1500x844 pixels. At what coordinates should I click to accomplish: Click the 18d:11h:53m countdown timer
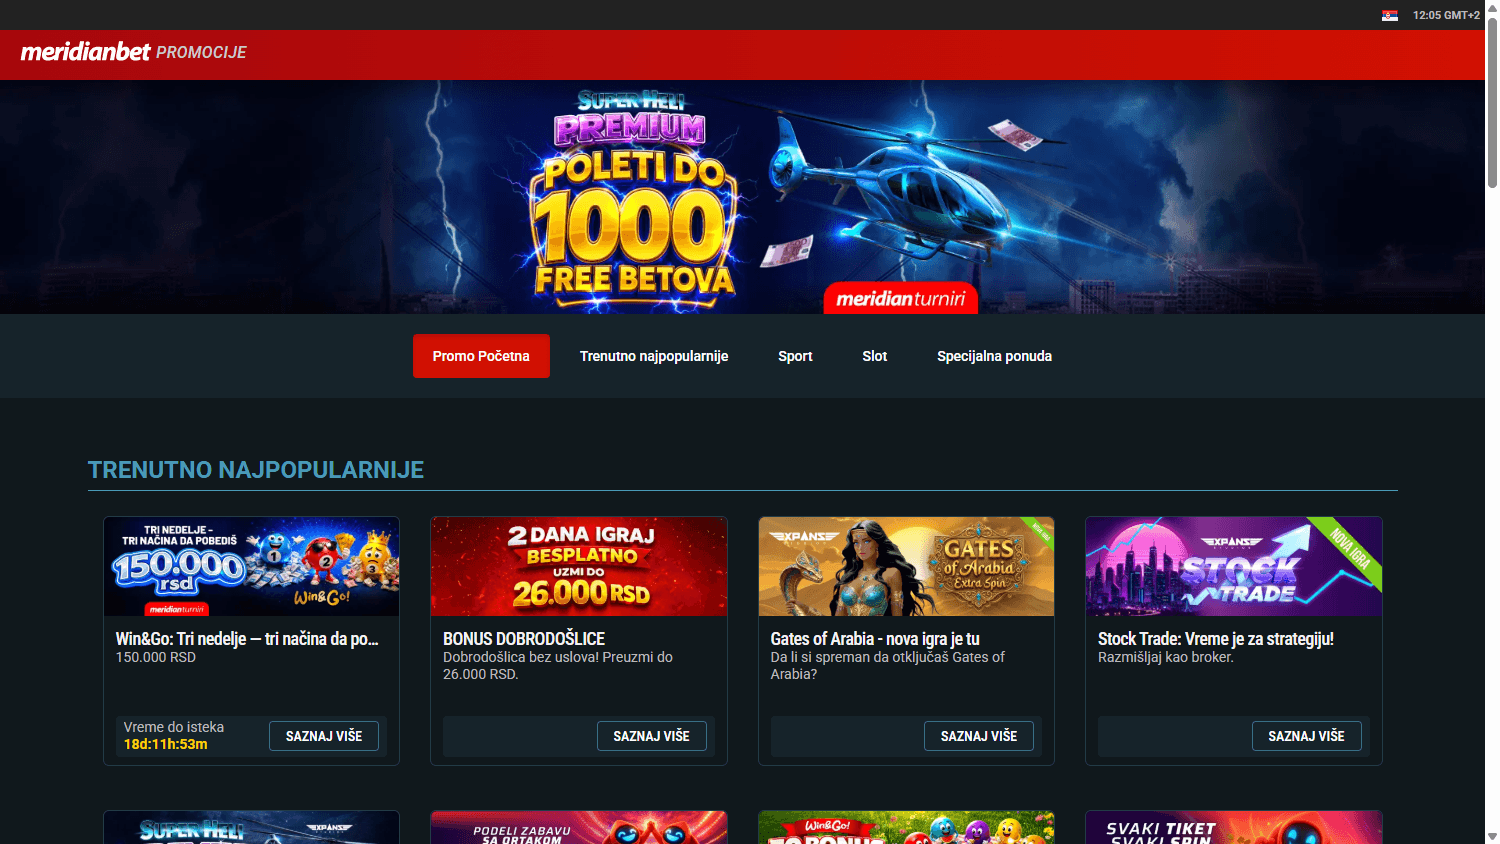[166, 744]
